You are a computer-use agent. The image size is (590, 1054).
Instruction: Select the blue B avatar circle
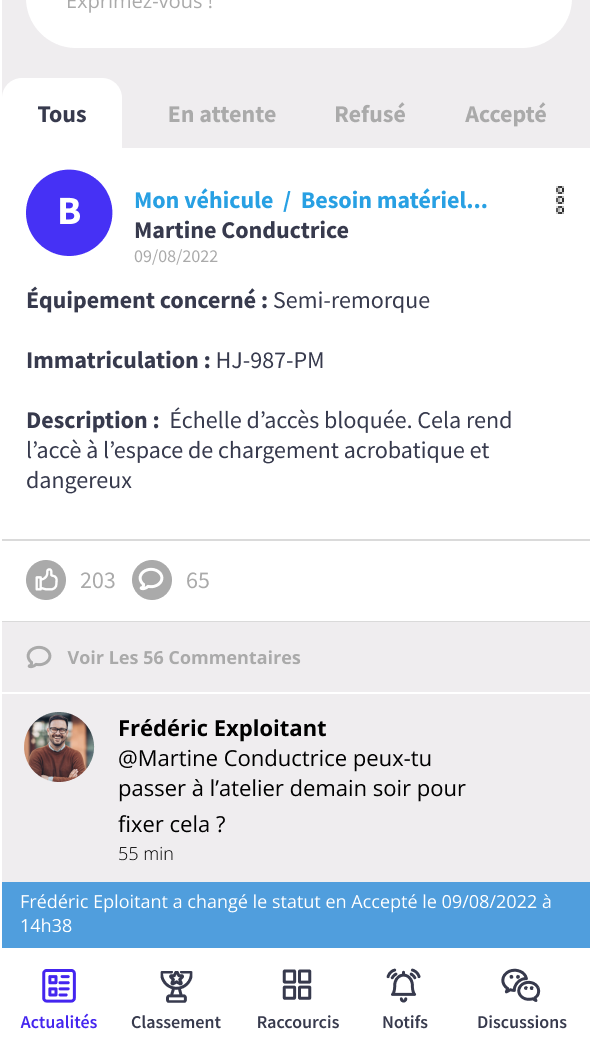(69, 212)
